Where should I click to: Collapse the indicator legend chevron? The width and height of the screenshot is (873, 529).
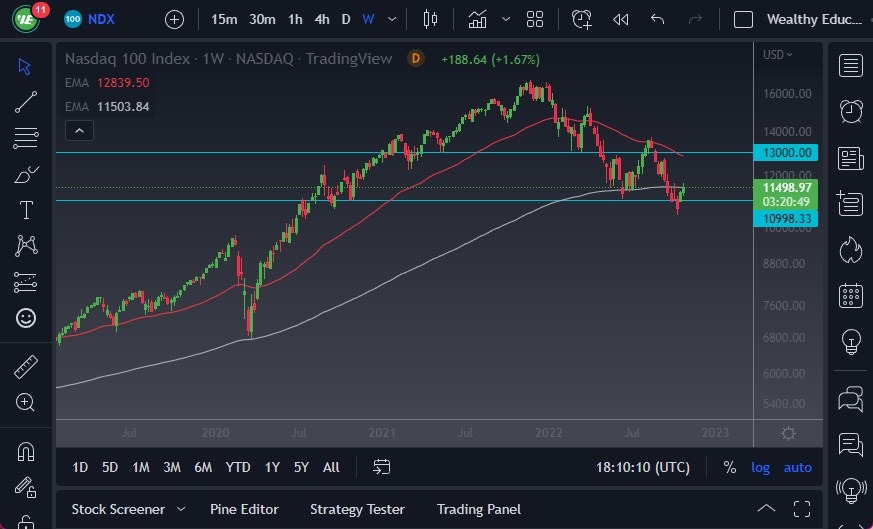[x=80, y=130]
